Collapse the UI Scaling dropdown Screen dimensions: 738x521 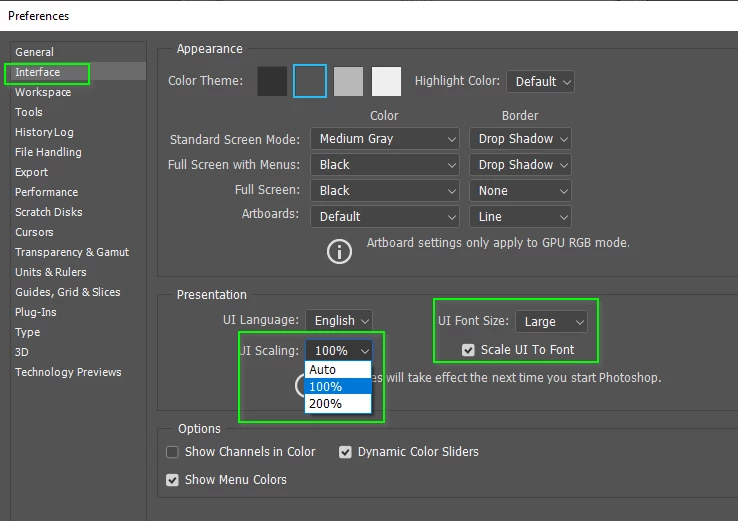(339, 351)
